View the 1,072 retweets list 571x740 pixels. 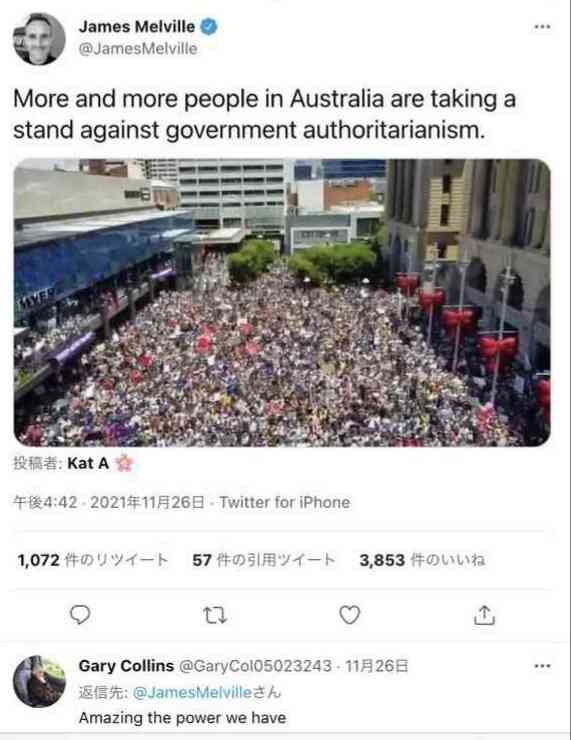[92, 560]
